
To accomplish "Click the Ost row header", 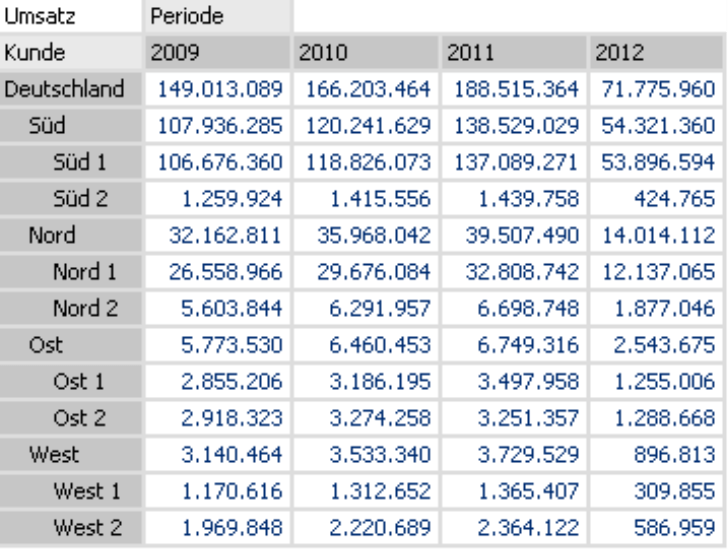I will (71, 345).
